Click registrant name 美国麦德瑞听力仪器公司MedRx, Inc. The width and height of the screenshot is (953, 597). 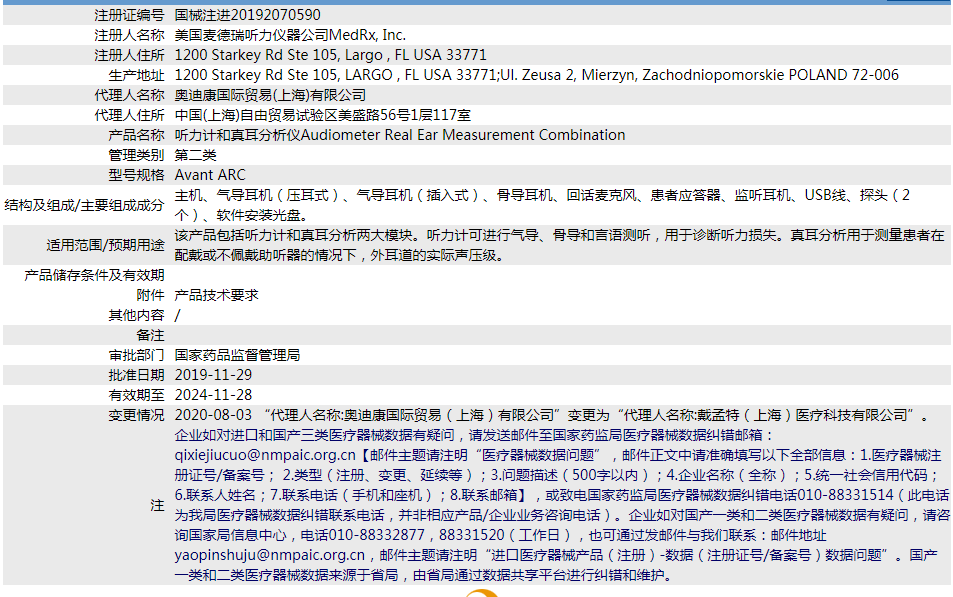[x=290, y=35]
